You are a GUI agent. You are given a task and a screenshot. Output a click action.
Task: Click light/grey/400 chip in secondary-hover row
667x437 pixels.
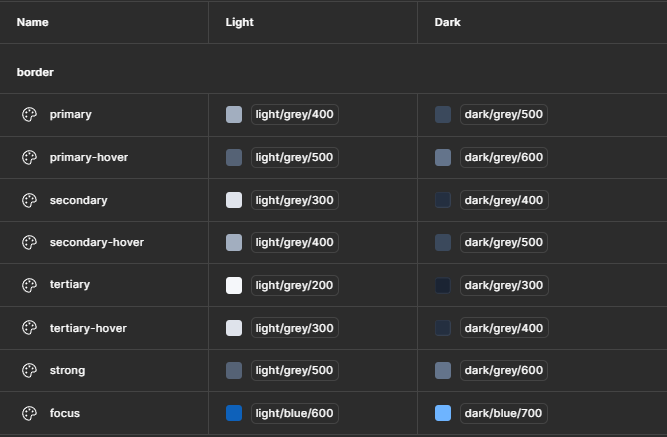(295, 243)
